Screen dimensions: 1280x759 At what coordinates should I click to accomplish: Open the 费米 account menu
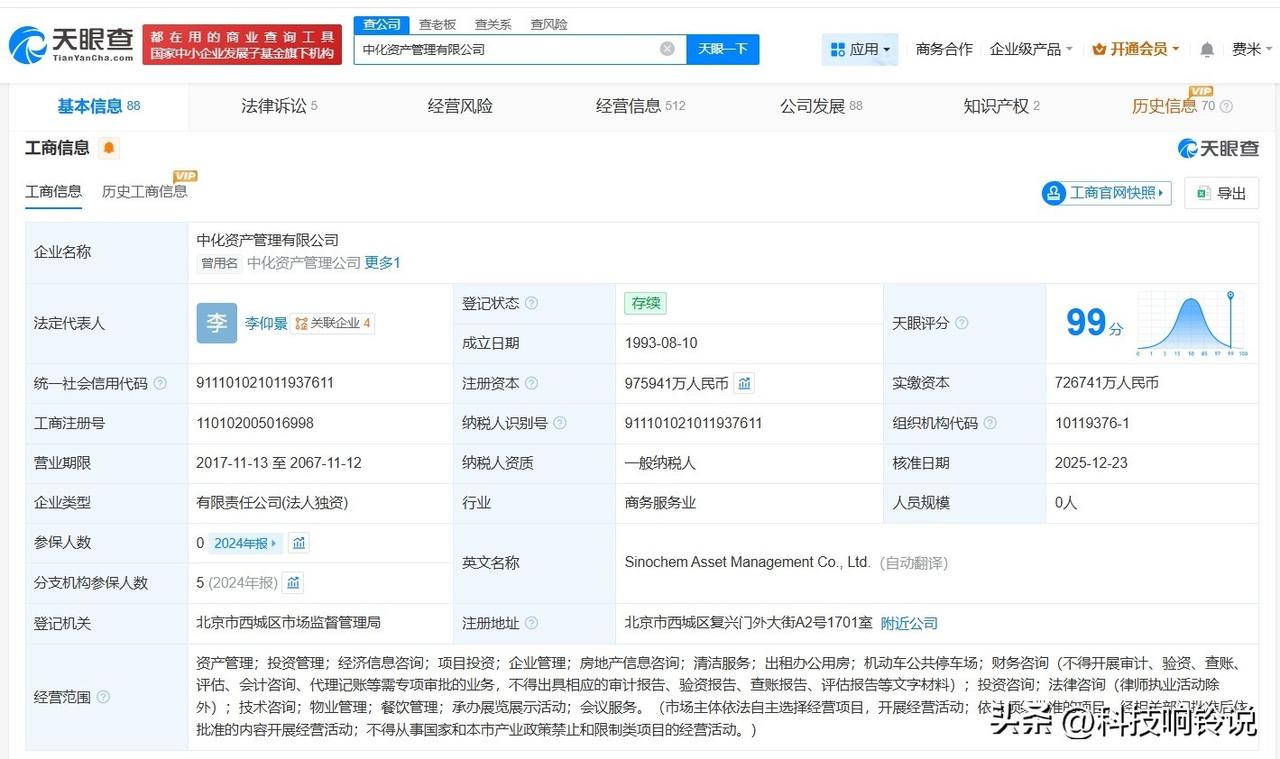click(x=1252, y=49)
